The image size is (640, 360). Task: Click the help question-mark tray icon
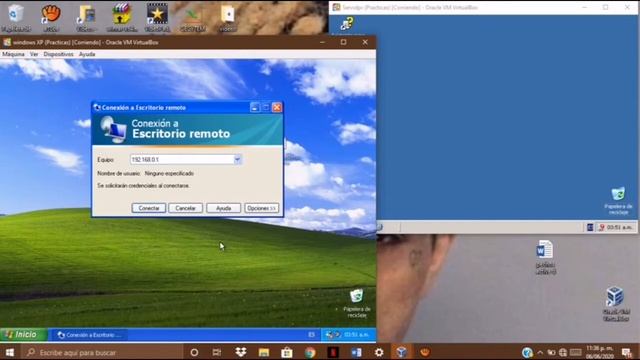[x=527, y=352]
